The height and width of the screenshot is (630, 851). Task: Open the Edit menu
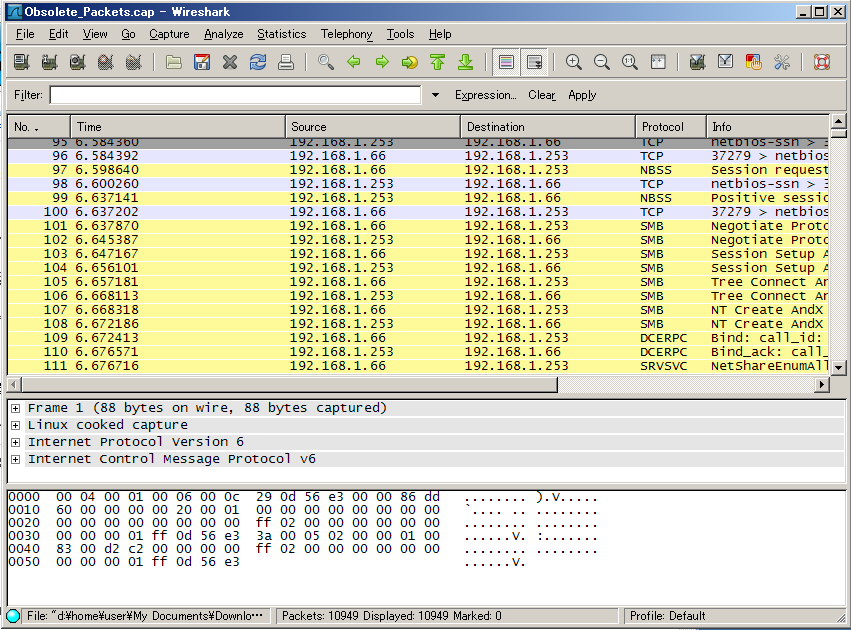59,34
